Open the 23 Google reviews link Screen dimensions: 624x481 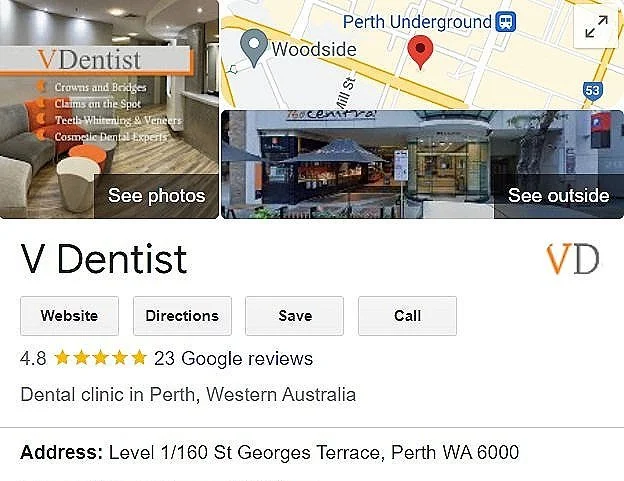click(234, 358)
